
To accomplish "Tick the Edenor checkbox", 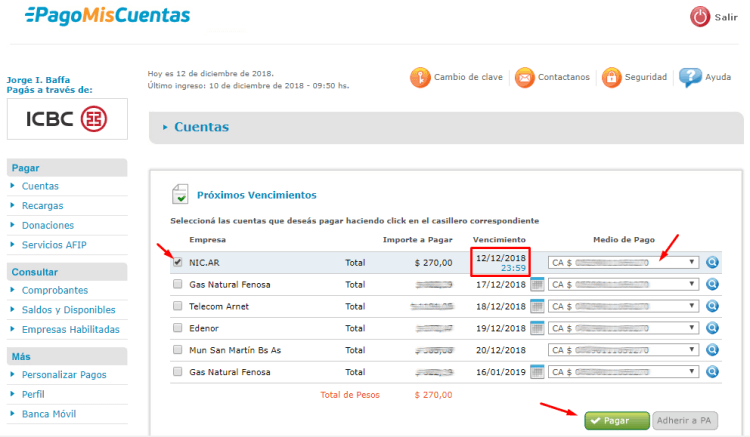I will 177,328.
